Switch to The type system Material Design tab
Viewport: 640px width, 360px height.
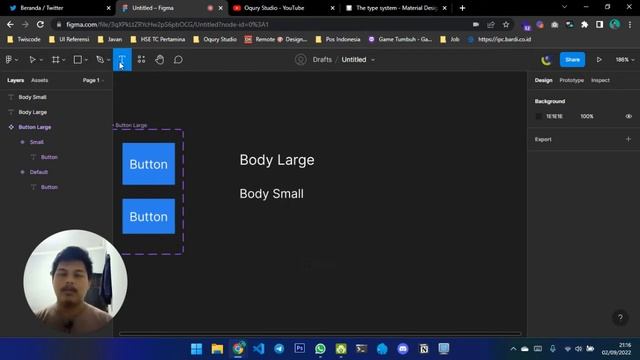click(396, 8)
